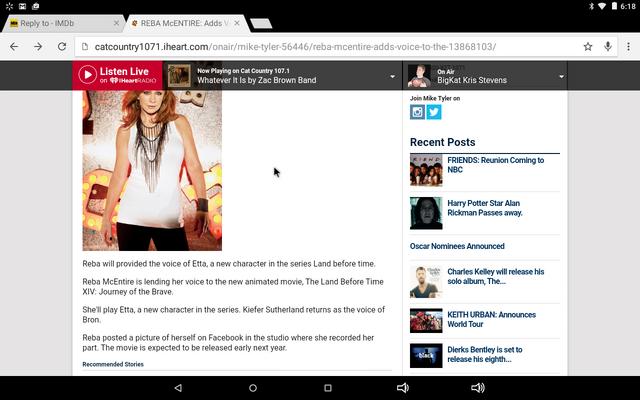This screenshot has width=640, height=400.
Task: Close the REBA McENTIRE tab
Action: tap(237, 23)
